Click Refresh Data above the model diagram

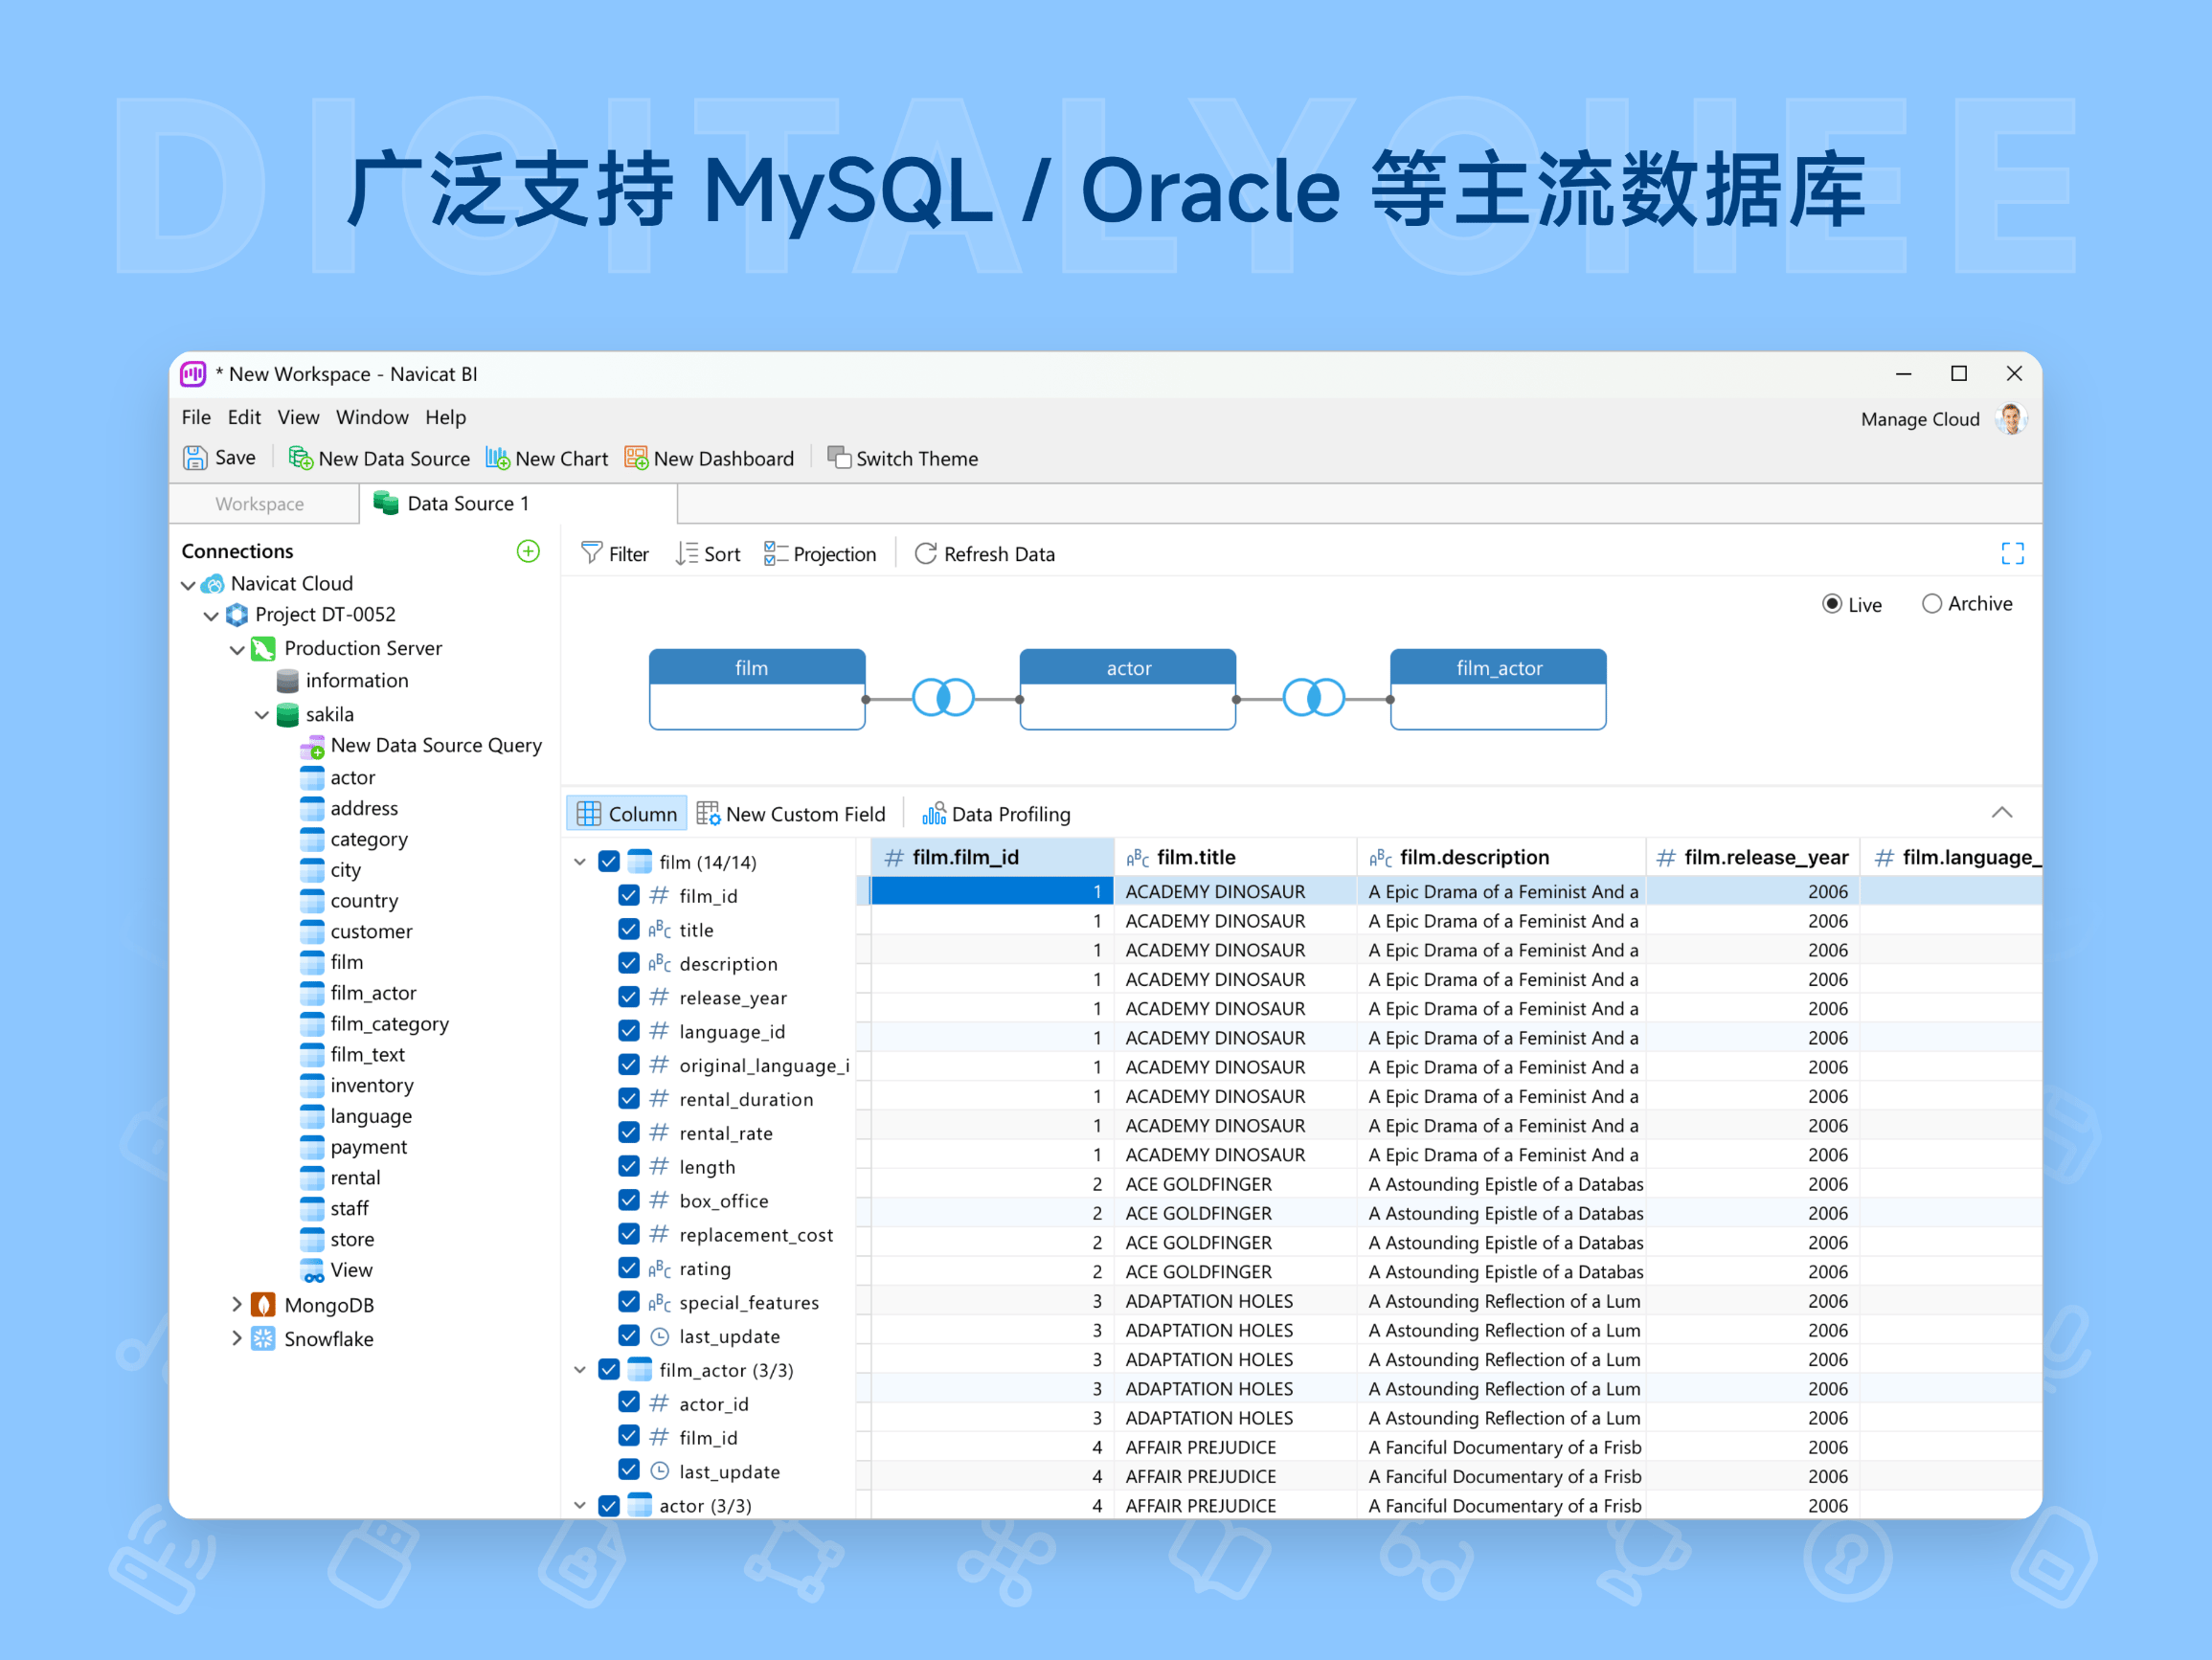(983, 553)
